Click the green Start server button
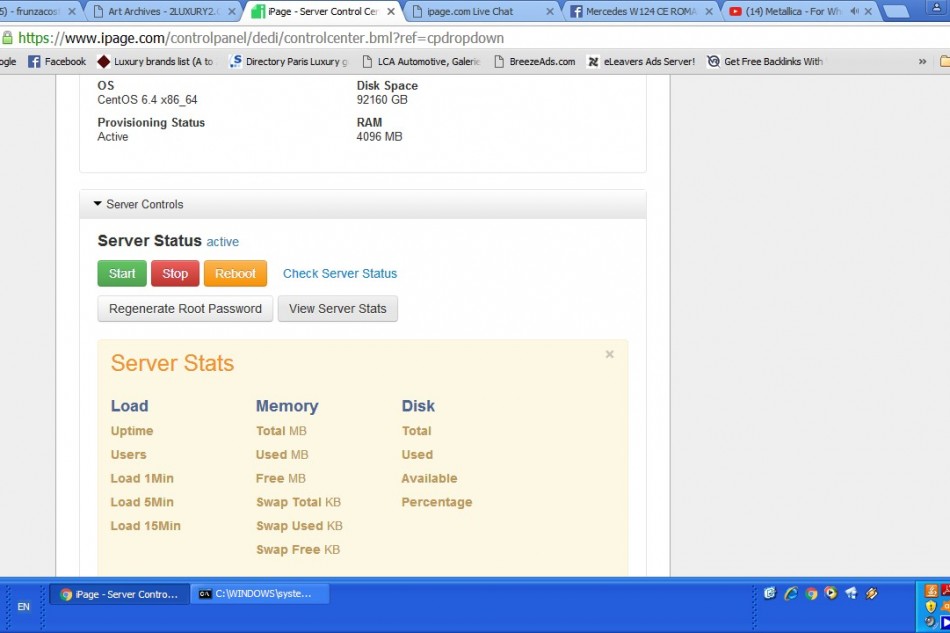This screenshot has width=950, height=633. pyautogui.click(x=122, y=273)
